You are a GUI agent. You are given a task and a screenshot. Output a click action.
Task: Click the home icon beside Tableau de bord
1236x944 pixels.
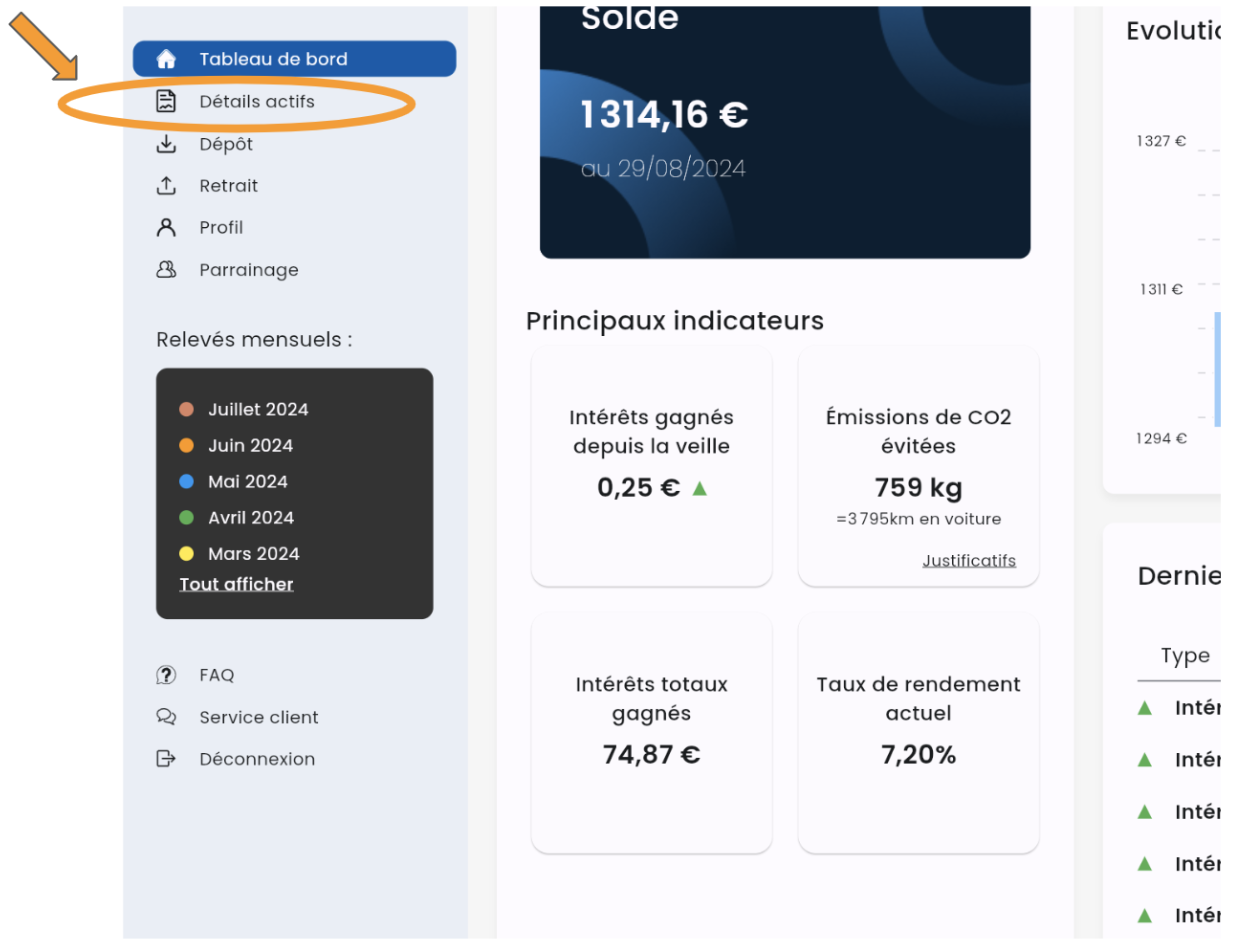[166, 59]
